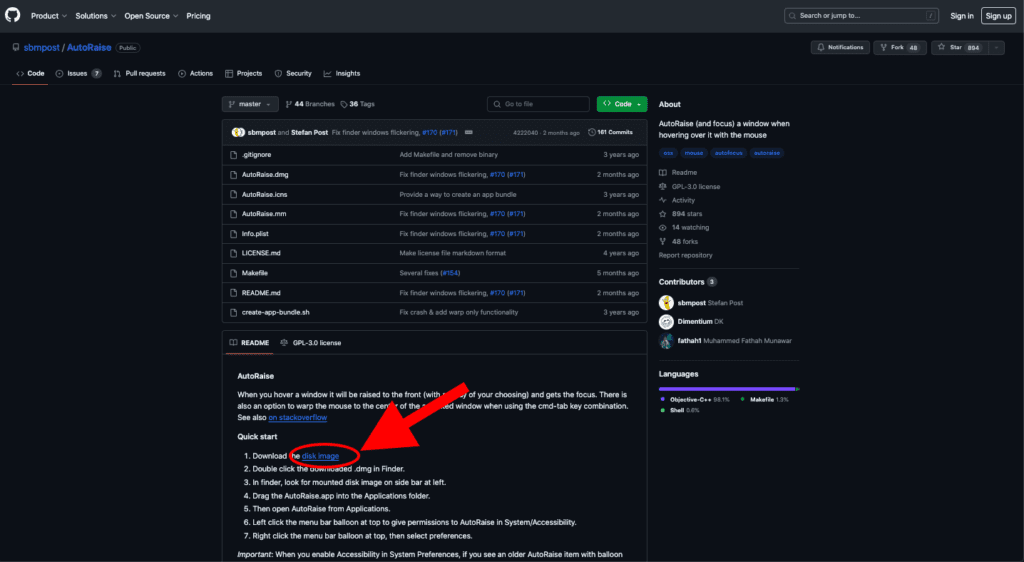The height and width of the screenshot is (562, 1024).
Task: Switch to the Projects tab
Action: (x=244, y=74)
